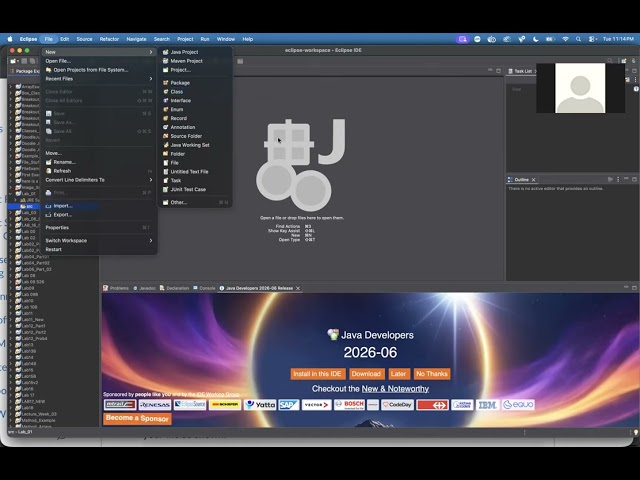Click the Interface icon in New submenu

pyautogui.click(x=166, y=100)
